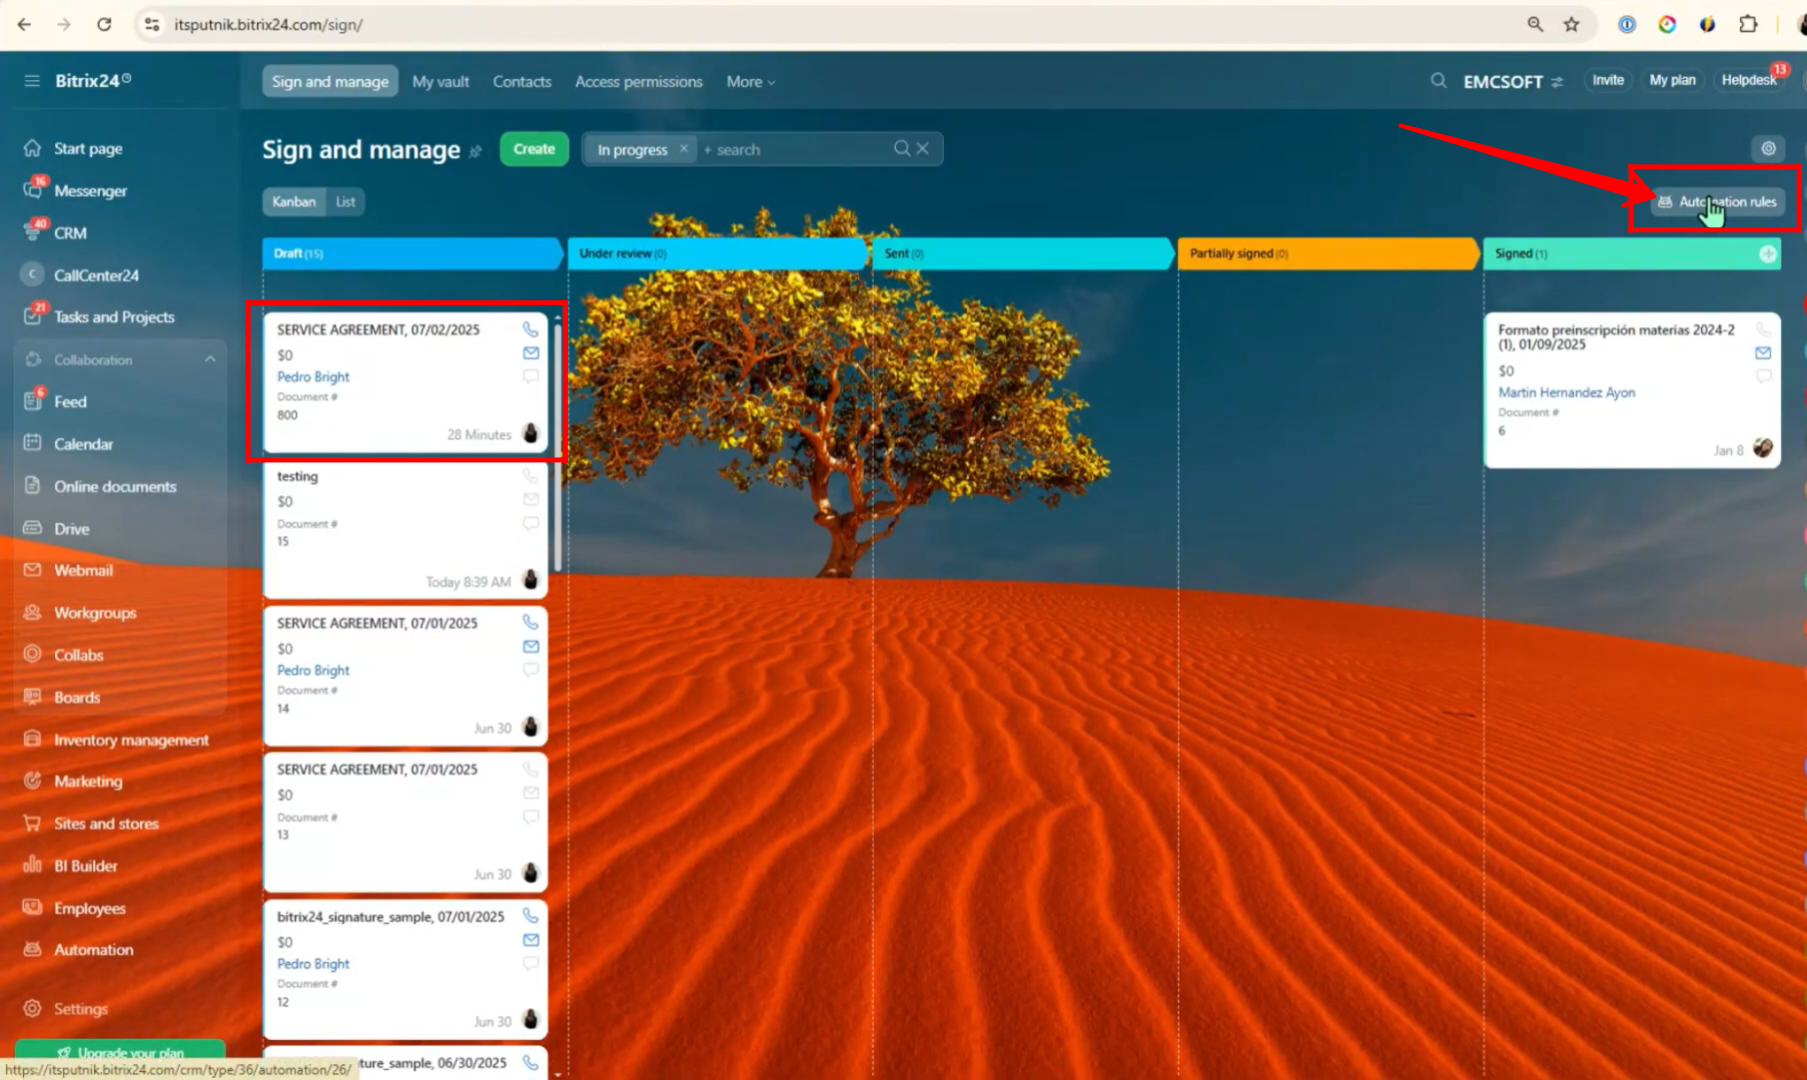The height and width of the screenshot is (1080, 1807).
Task: Select the Partially signed stage header
Action: [x=1327, y=254]
